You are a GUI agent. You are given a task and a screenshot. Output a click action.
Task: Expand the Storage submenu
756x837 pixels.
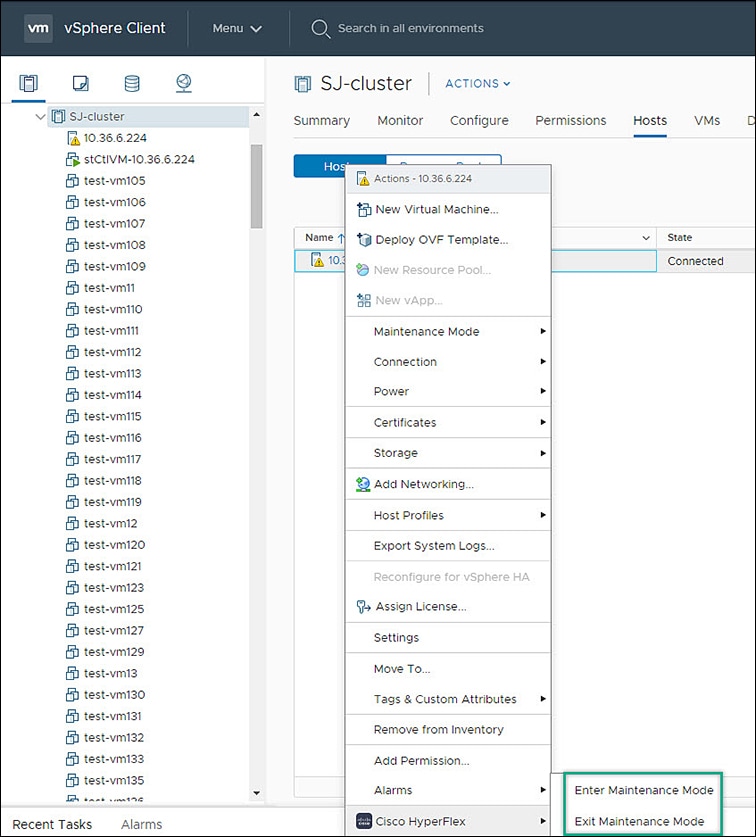[448, 453]
